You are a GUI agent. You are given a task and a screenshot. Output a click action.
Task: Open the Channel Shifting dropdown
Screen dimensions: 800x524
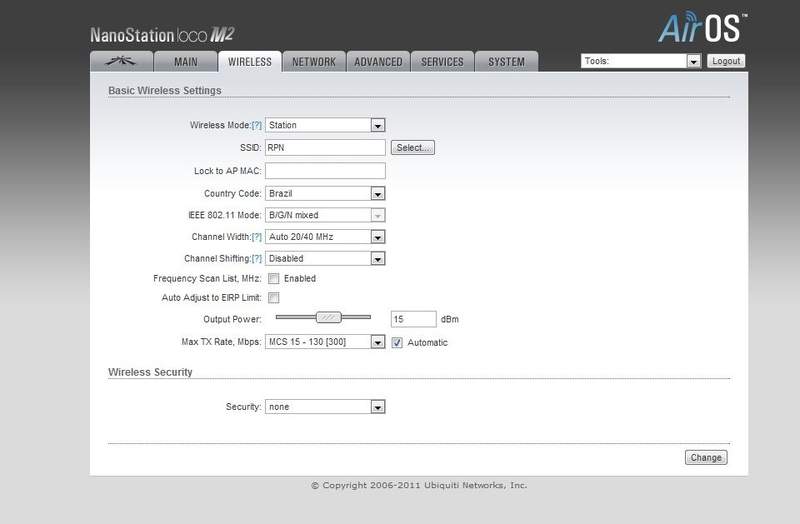click(x=325, y=259)
